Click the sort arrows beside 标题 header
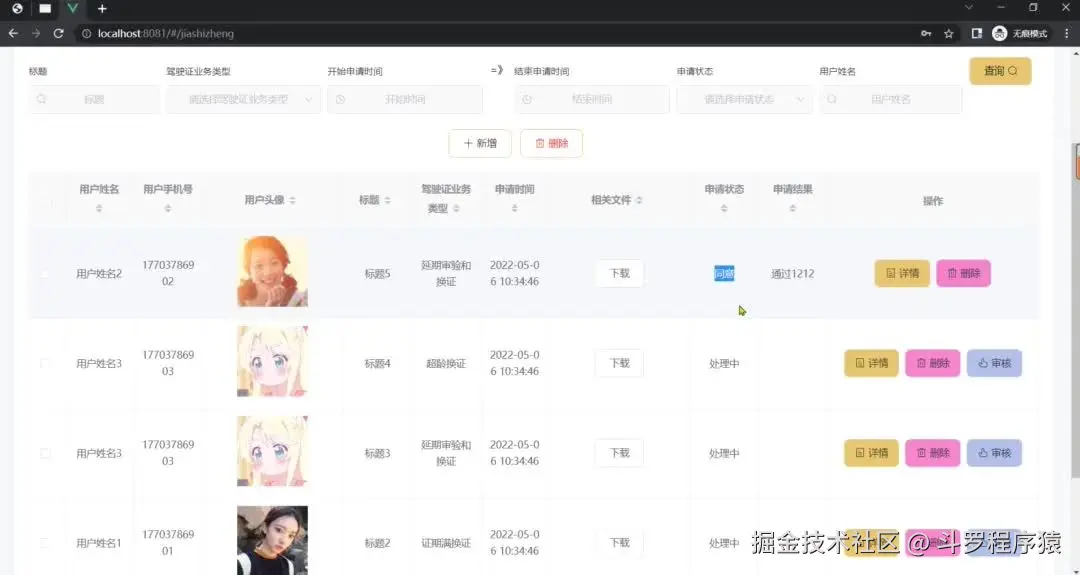Viewport: 1080px width, 575px height. [x=387, y=200]
